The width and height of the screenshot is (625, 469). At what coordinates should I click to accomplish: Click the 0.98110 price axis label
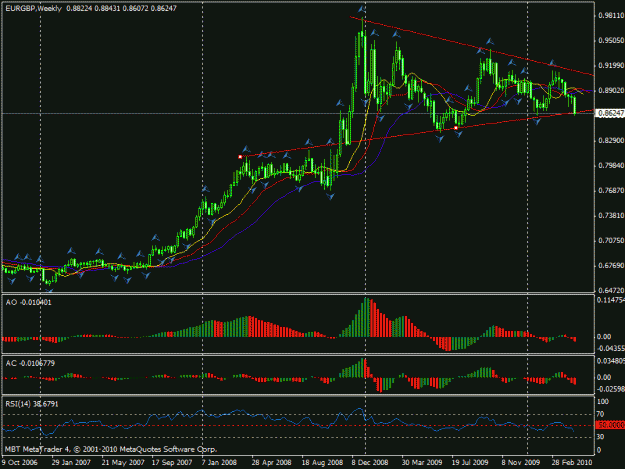pos(611,16)
